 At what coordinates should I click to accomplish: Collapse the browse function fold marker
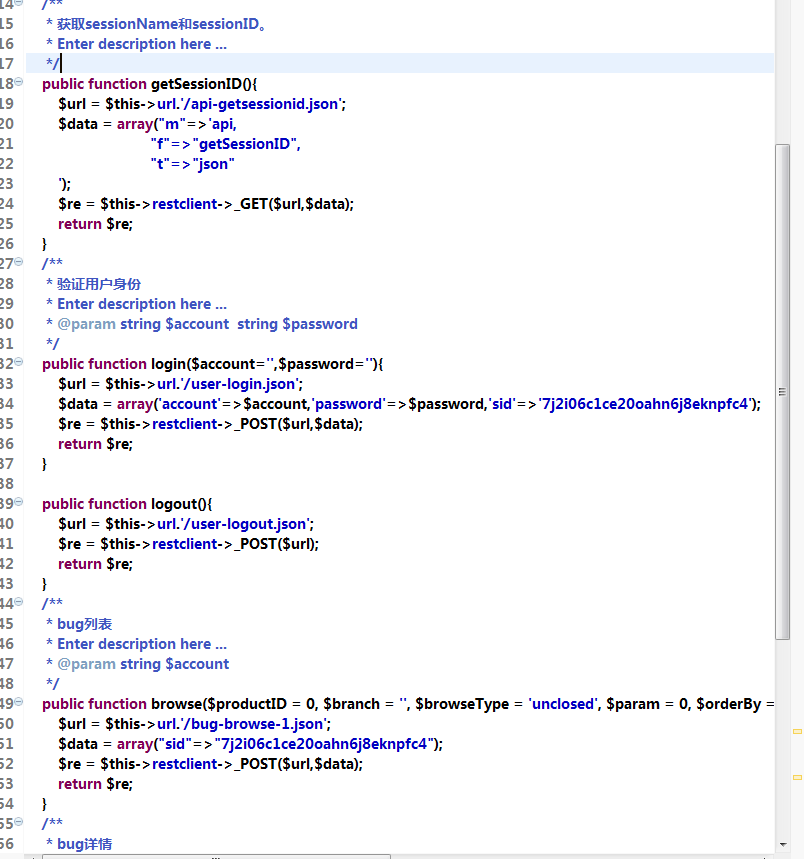point(19,702)
